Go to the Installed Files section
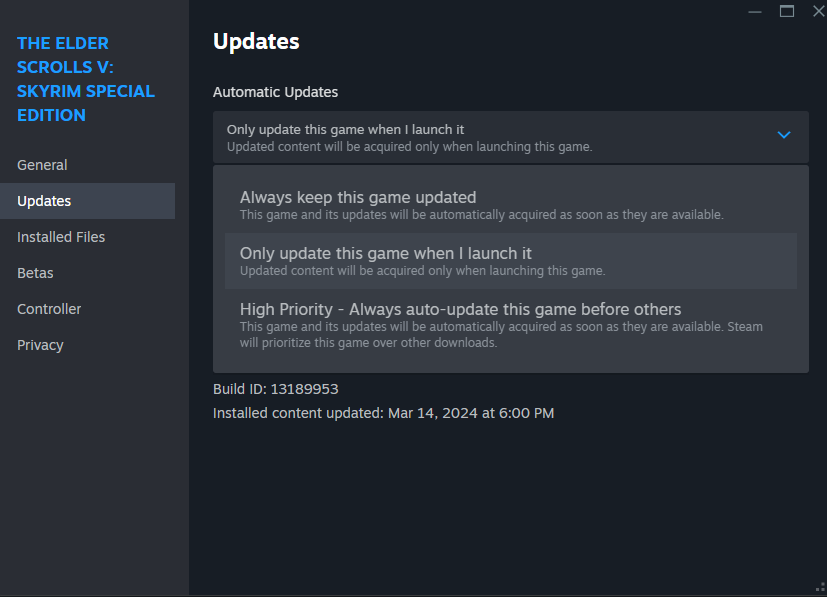Image resolution: width=827 pixels, height=597 pixels. pyautogui.click(x=61, y=237)
